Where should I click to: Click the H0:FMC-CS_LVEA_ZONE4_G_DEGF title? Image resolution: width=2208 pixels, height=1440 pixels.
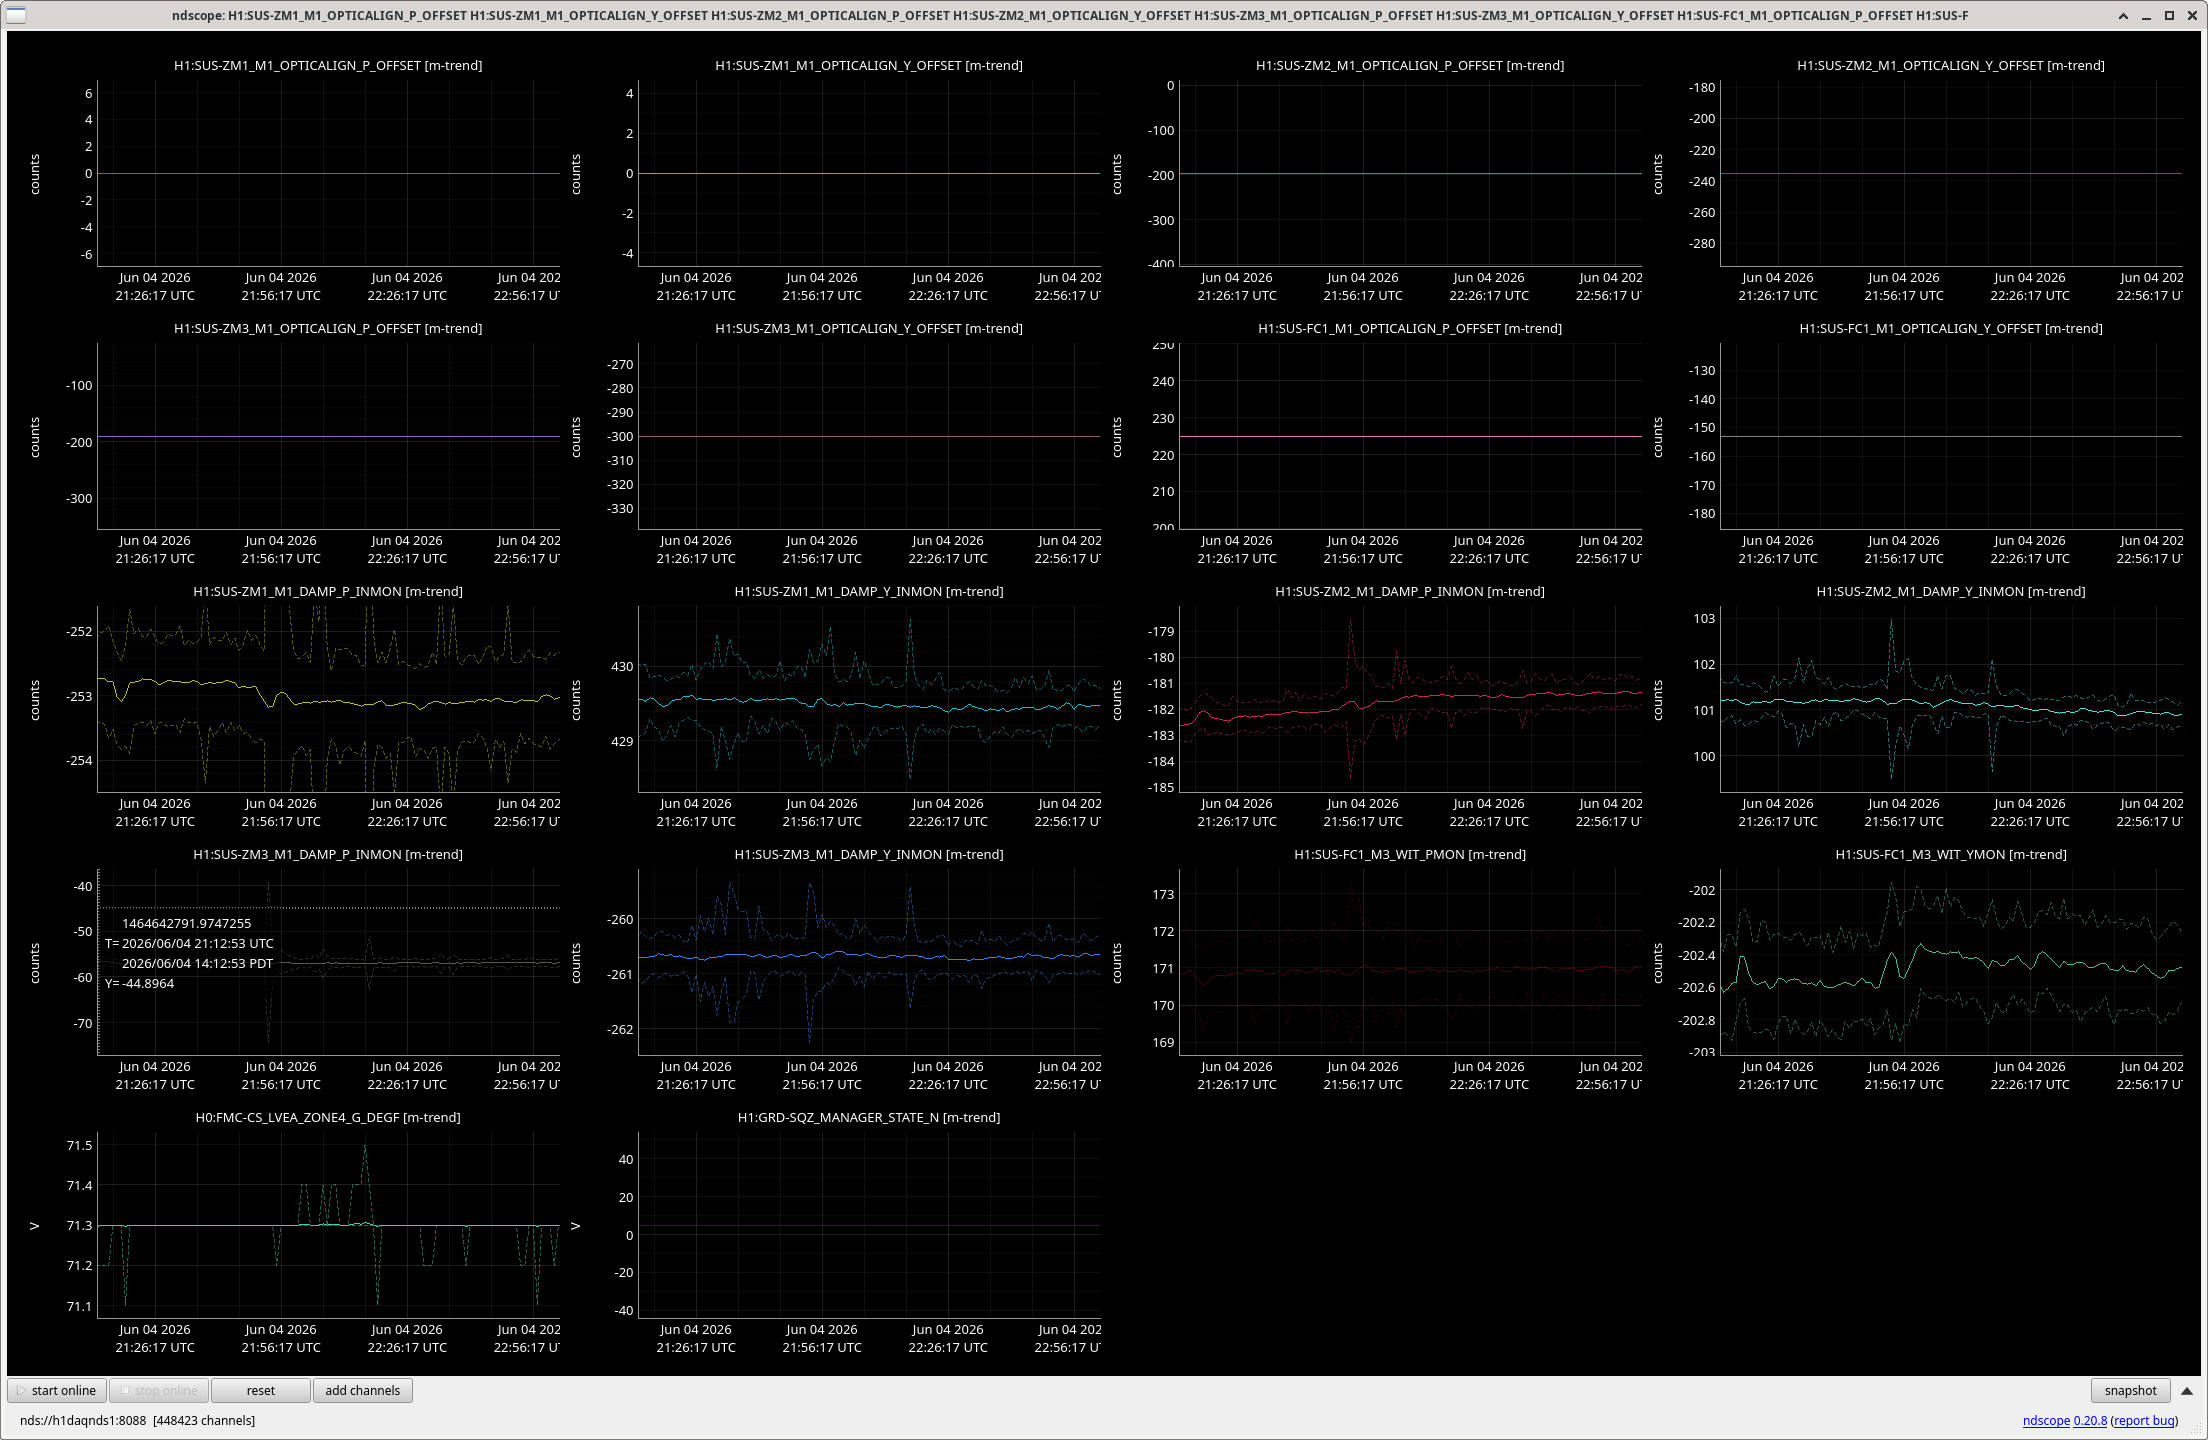click(328, 1117)
